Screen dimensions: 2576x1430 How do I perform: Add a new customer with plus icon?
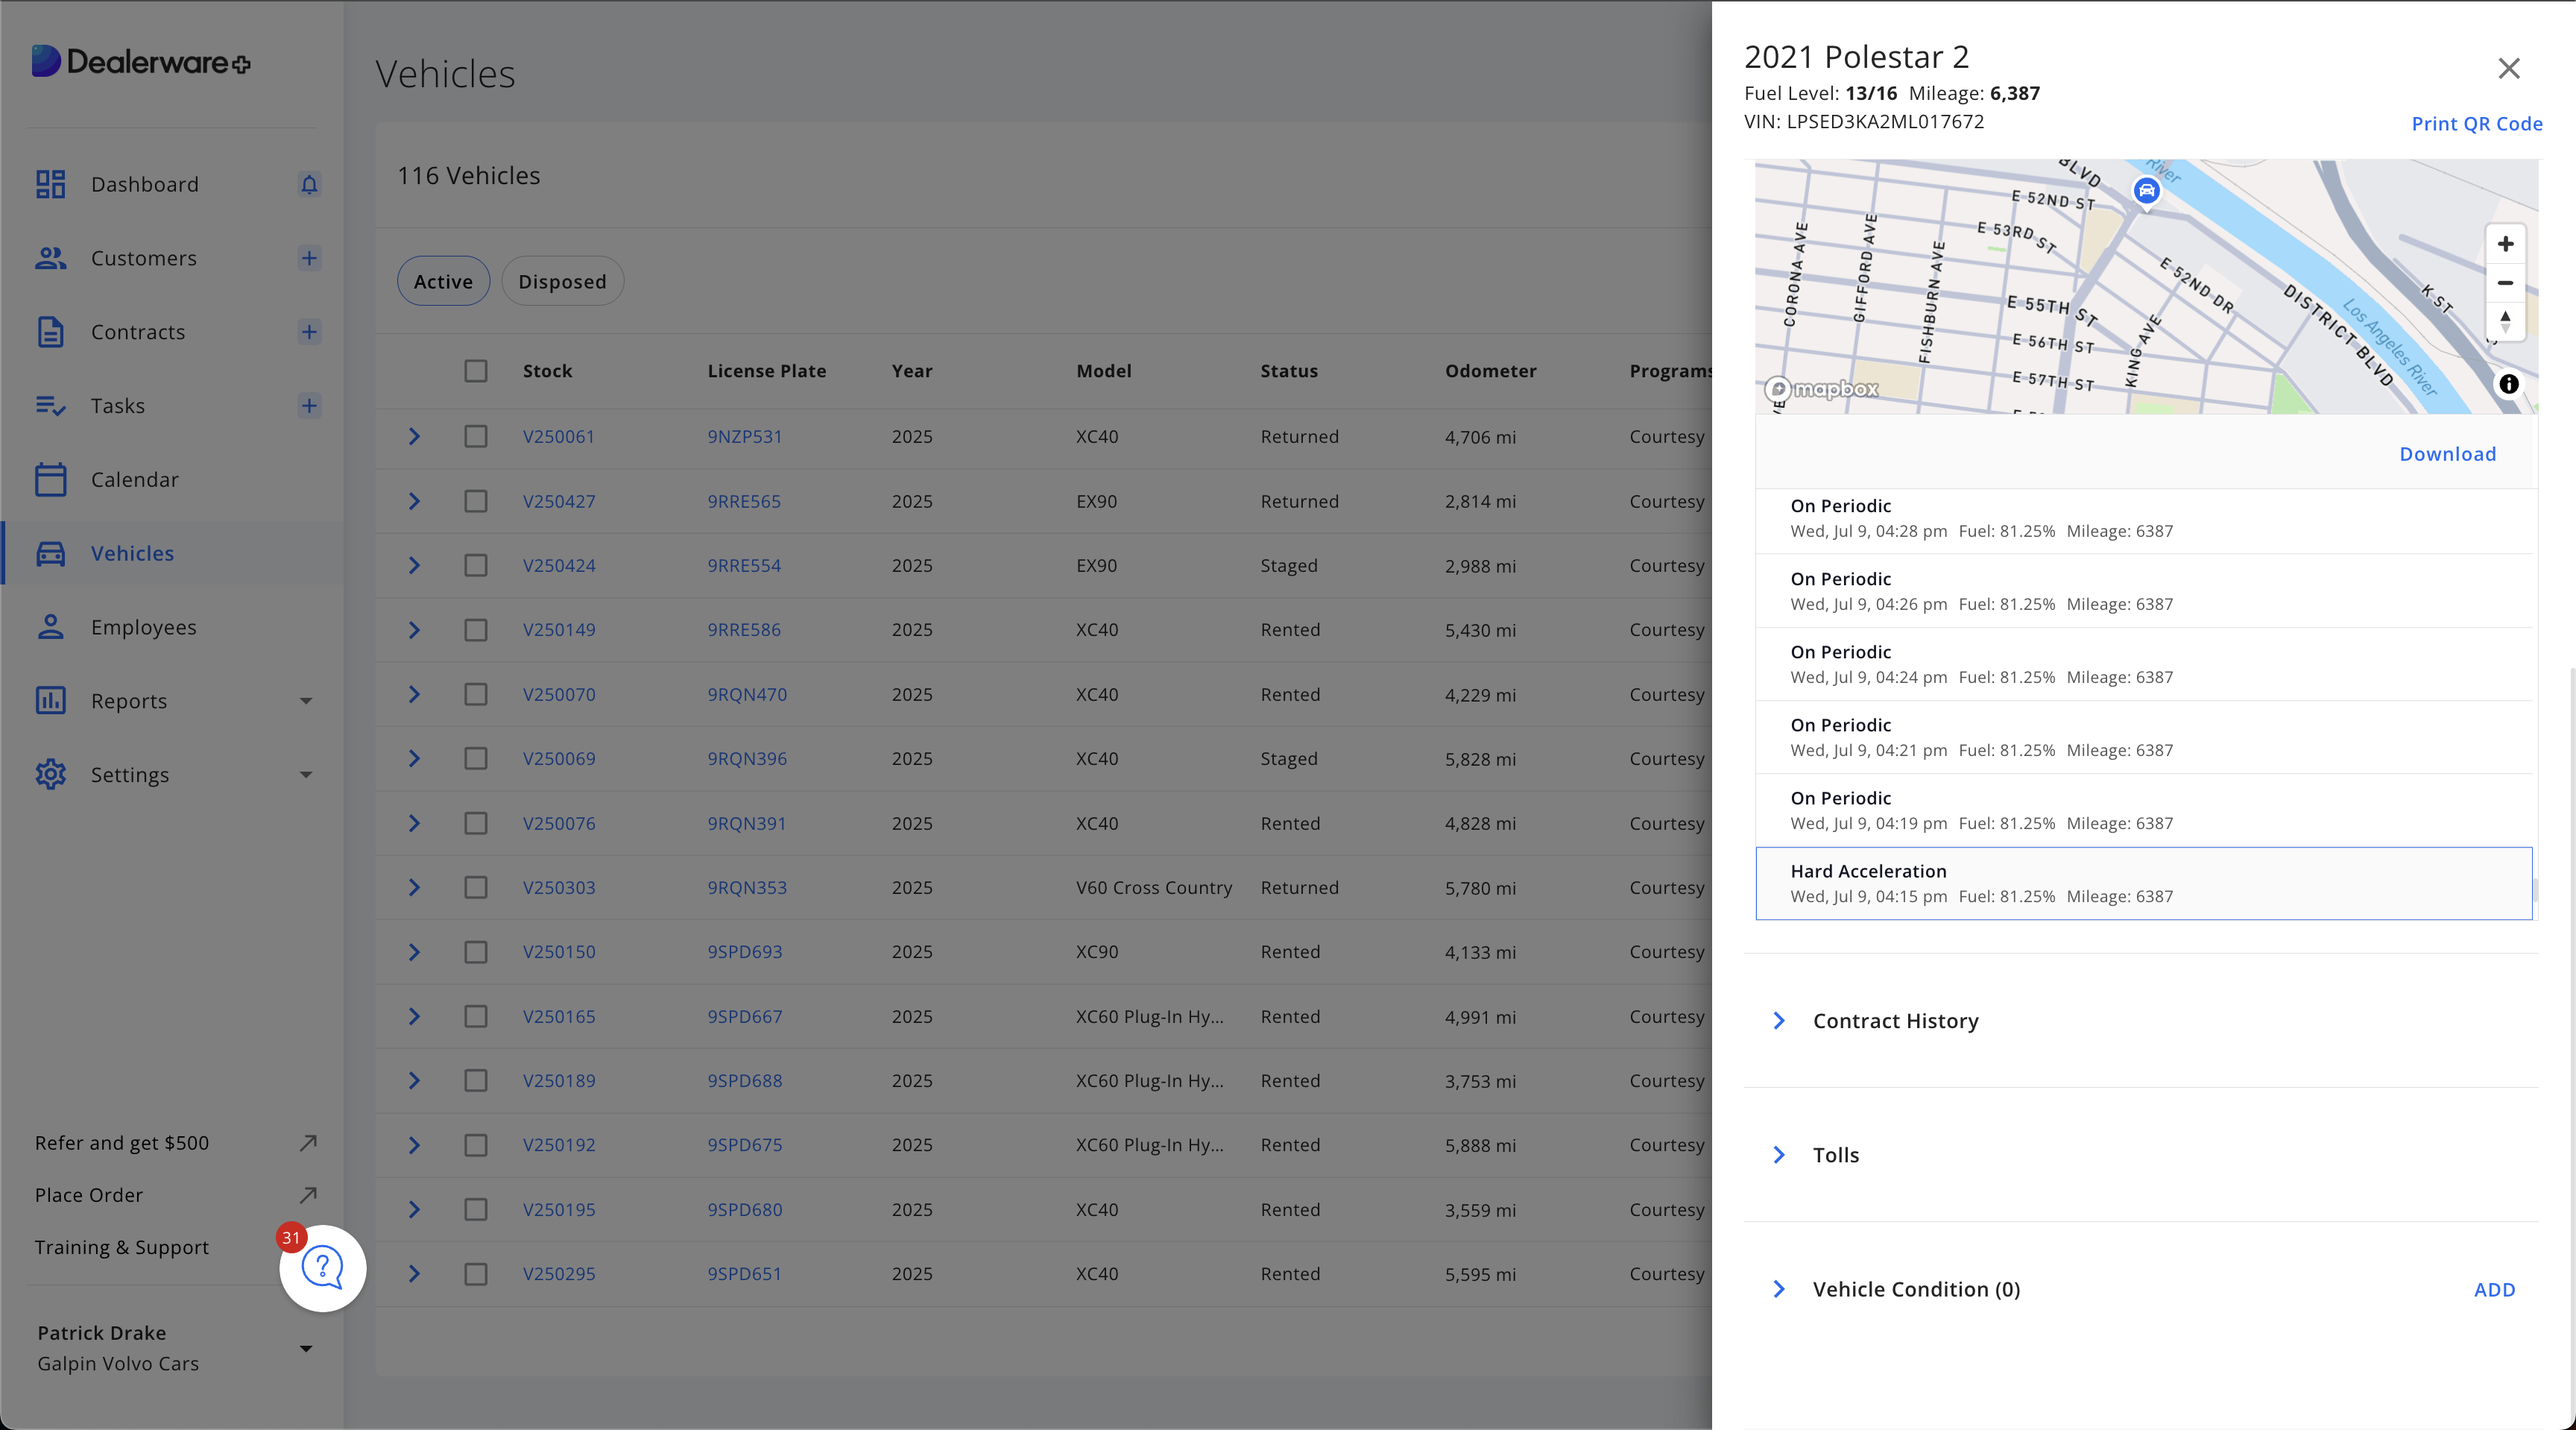(309, 258)
